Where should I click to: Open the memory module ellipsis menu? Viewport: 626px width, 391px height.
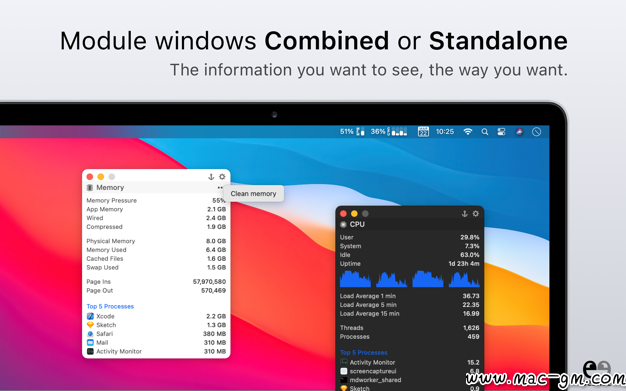(x=220, y=187)
